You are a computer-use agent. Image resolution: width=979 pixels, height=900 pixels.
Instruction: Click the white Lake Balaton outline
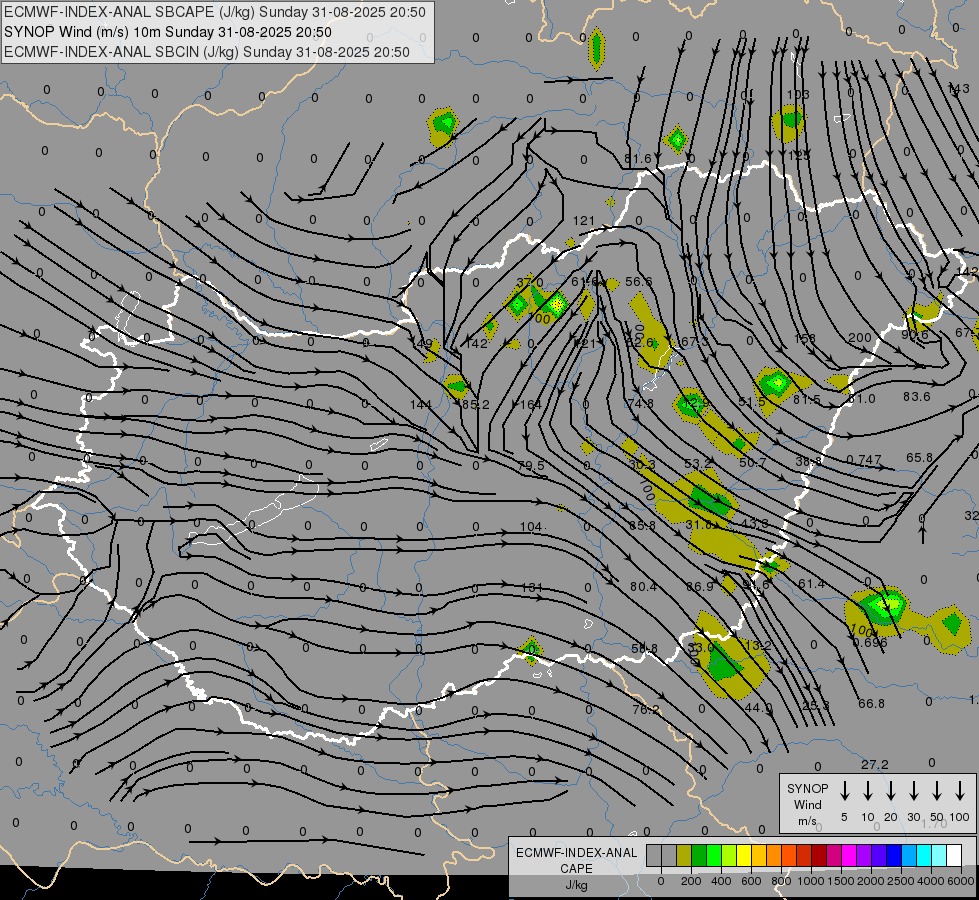click(253, 511)
